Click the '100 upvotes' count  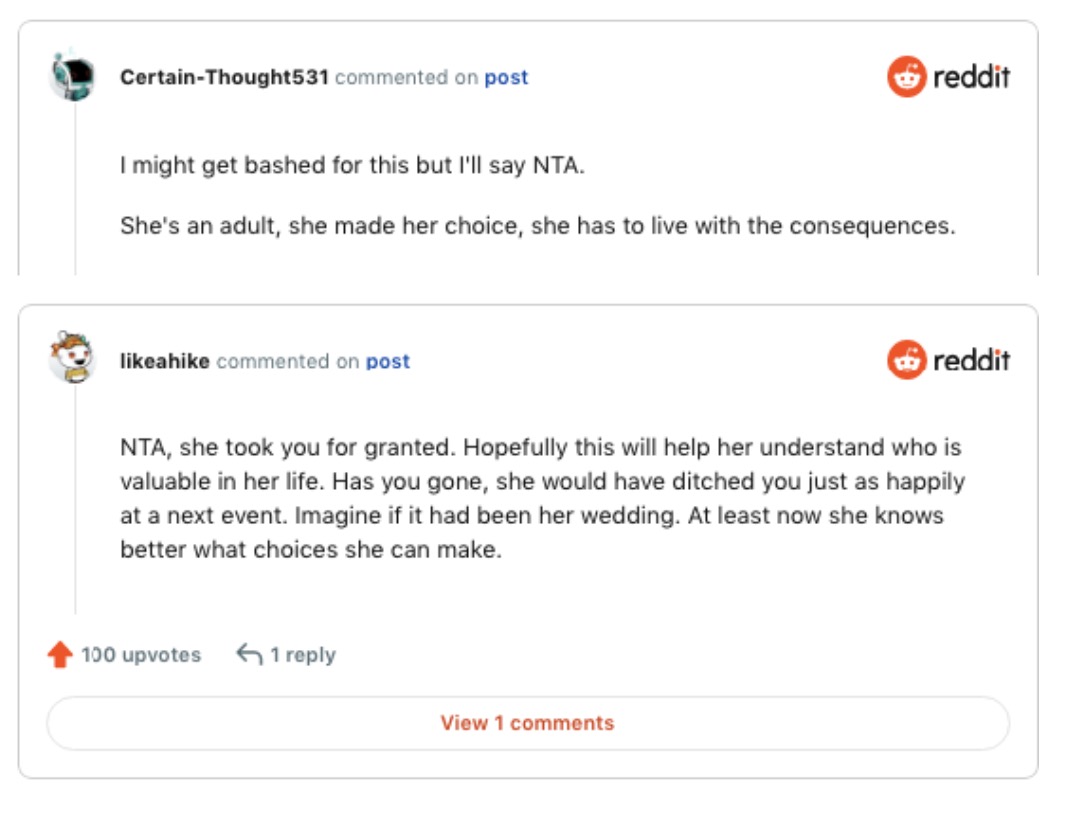point(140,655)
